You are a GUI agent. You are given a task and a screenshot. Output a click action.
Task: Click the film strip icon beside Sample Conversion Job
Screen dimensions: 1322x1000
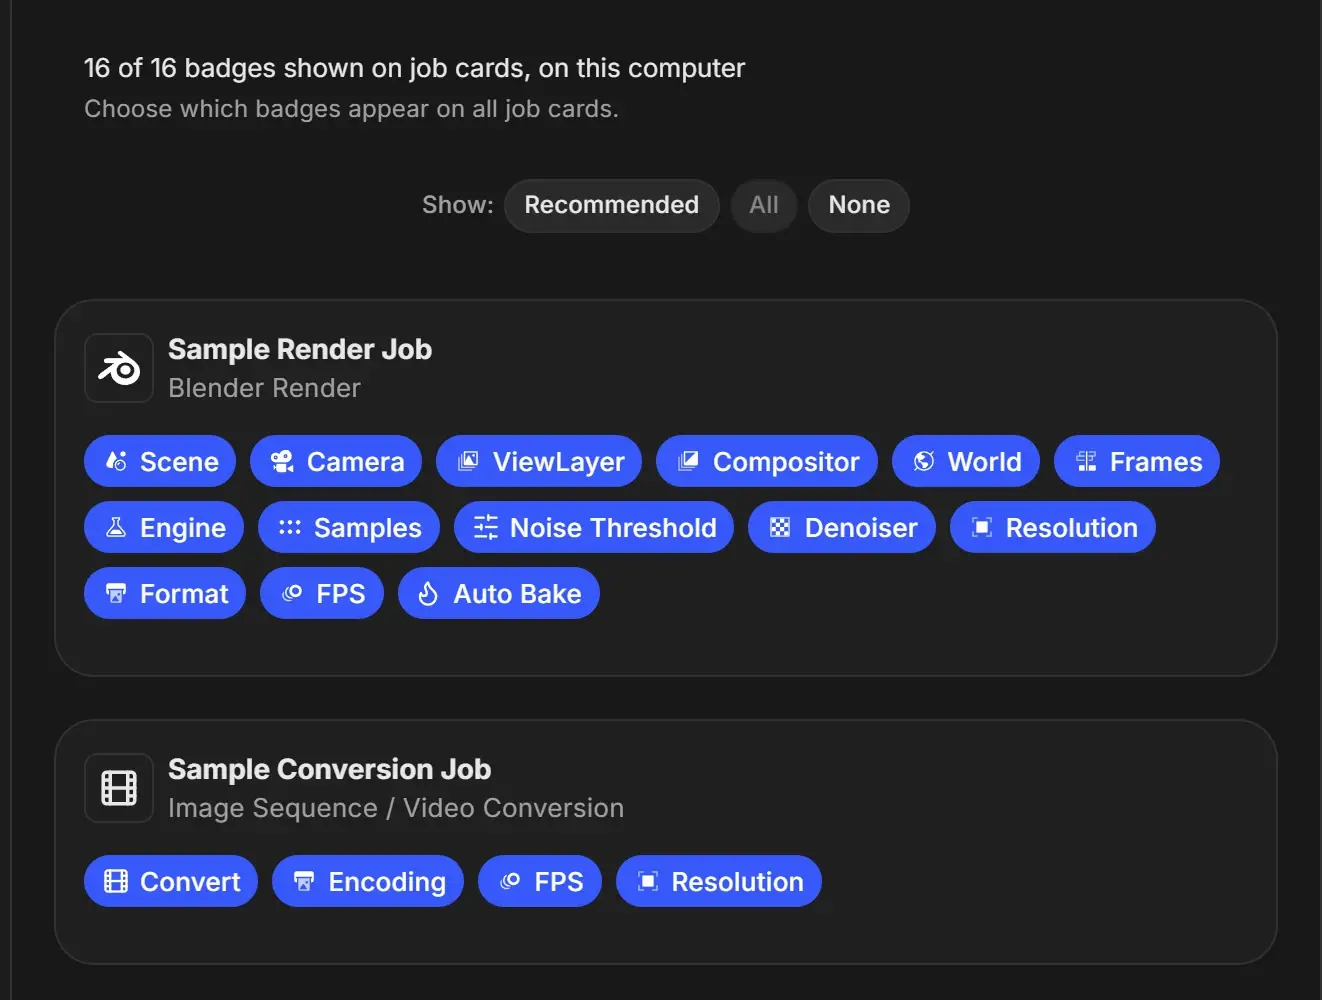click(x=119, y=788)
